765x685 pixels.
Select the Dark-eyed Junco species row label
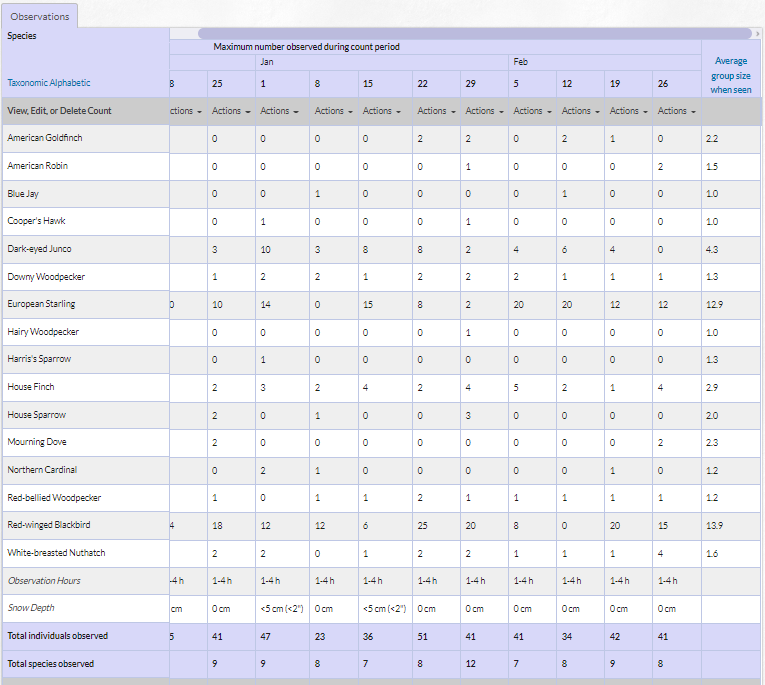pos(39,249)
